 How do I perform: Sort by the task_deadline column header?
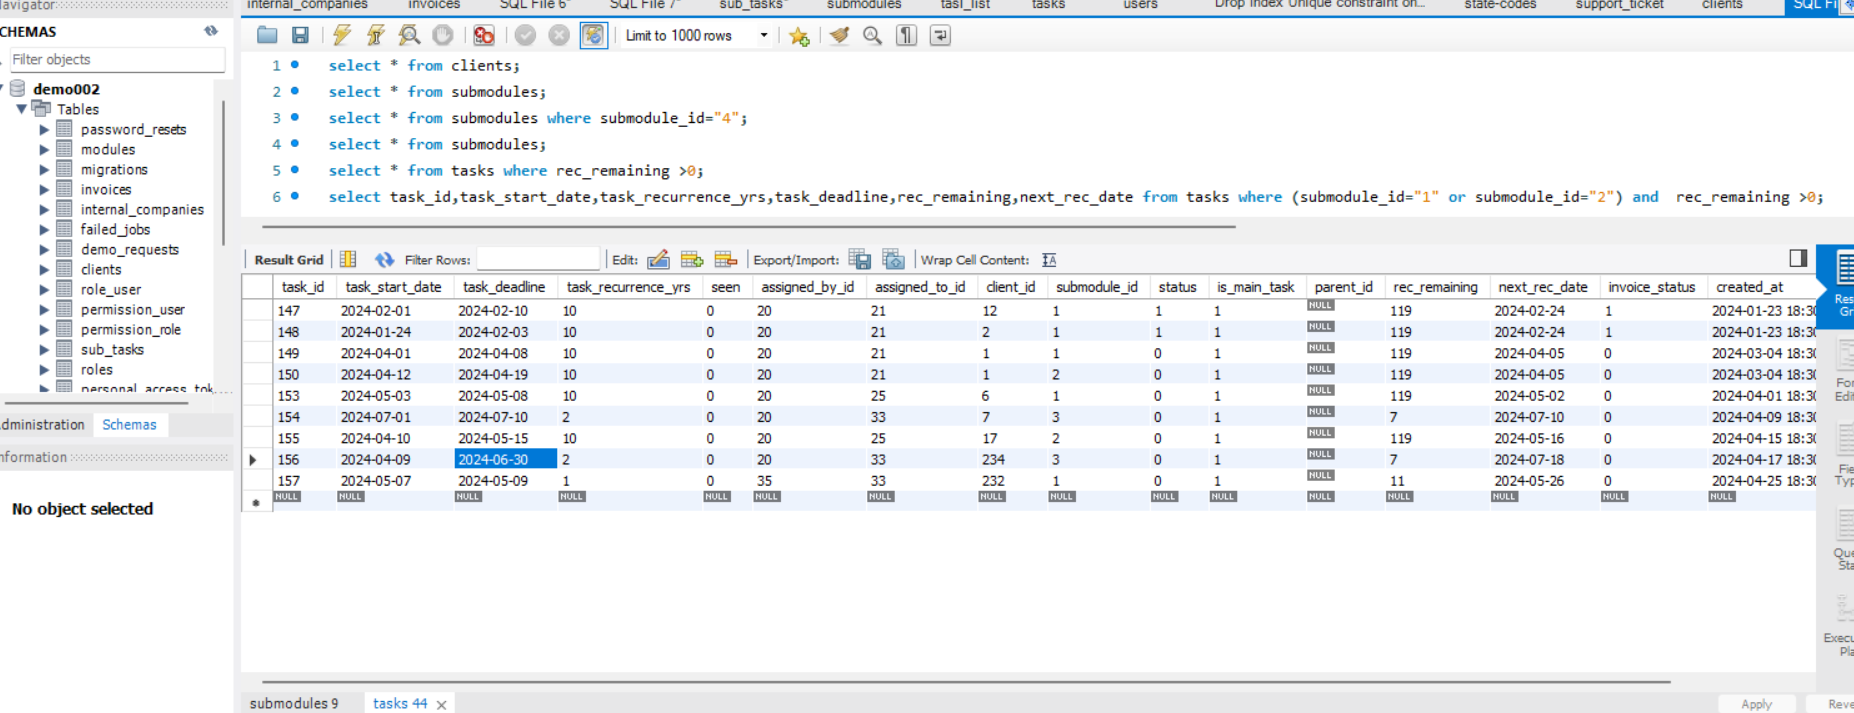(504, 287)
